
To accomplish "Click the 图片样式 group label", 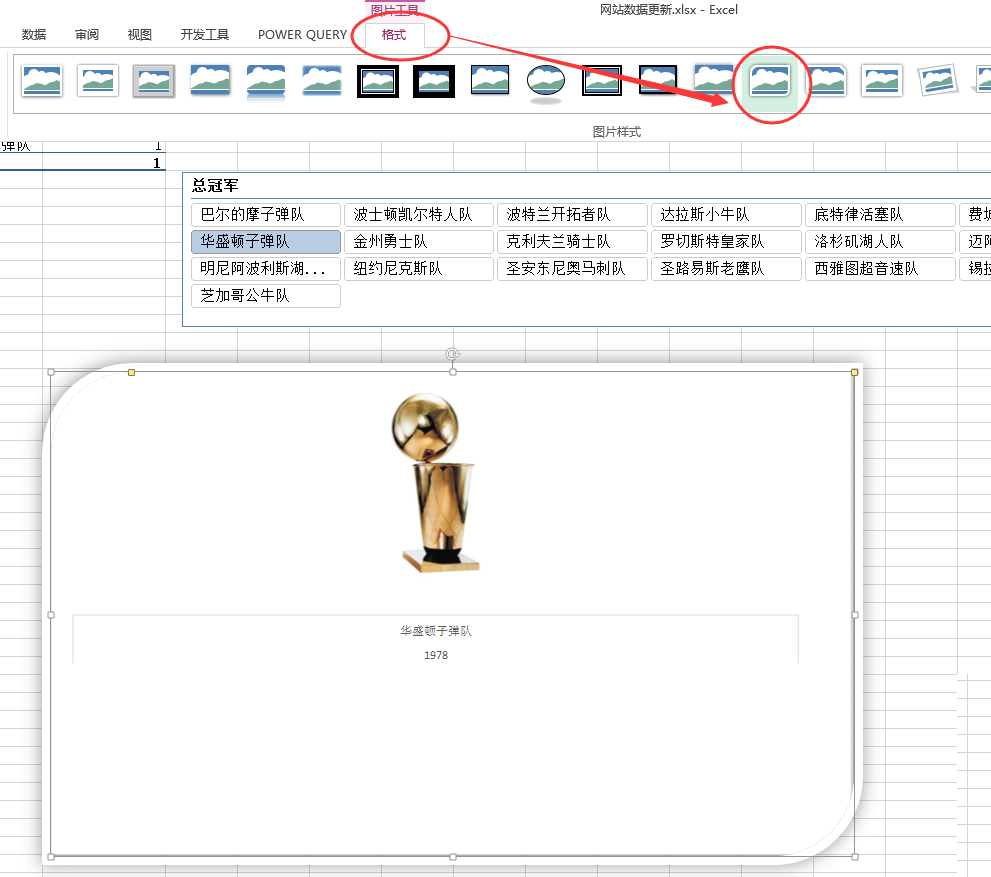I will pyautogui.click(x=617, y=131).
